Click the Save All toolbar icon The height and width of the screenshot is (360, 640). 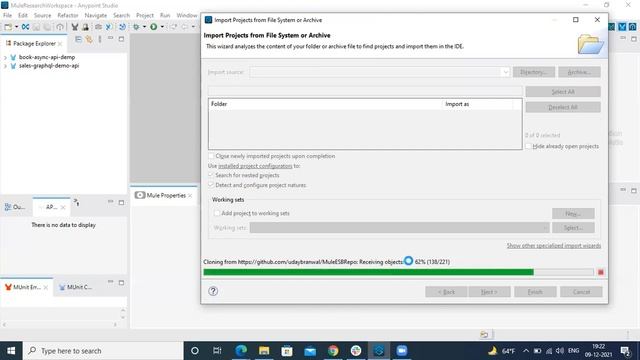47,27
